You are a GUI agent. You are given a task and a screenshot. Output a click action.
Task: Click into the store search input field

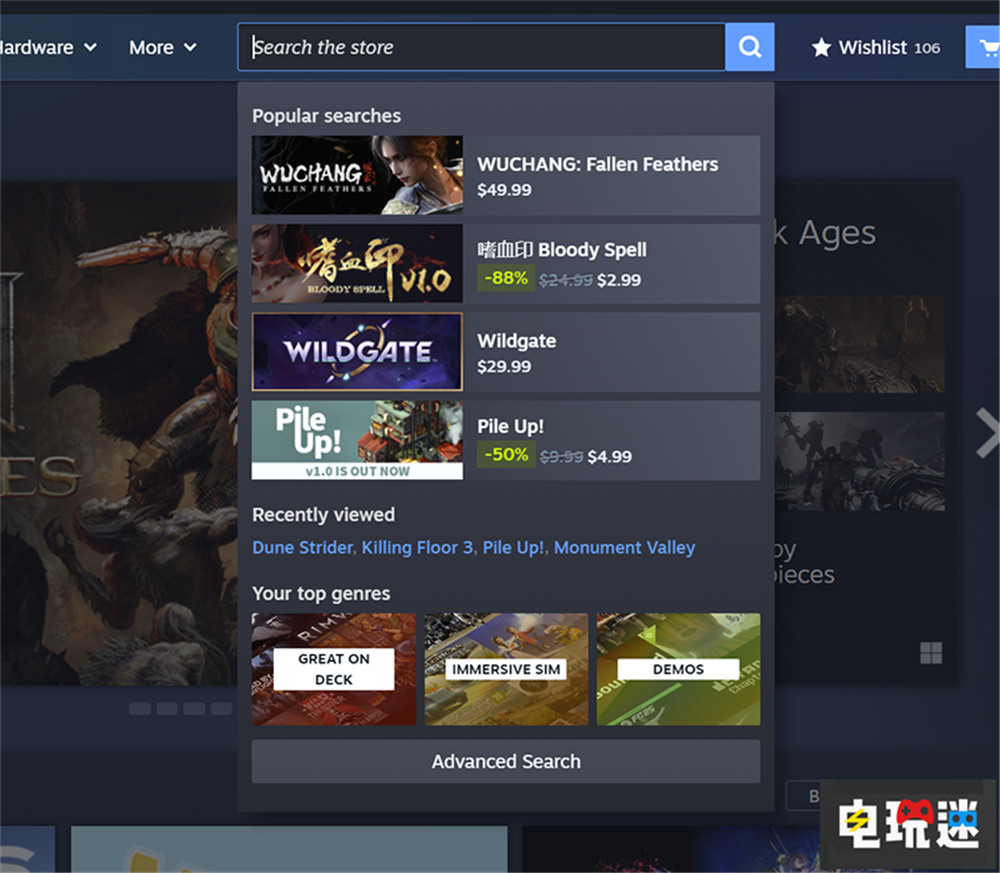[480, 46]
